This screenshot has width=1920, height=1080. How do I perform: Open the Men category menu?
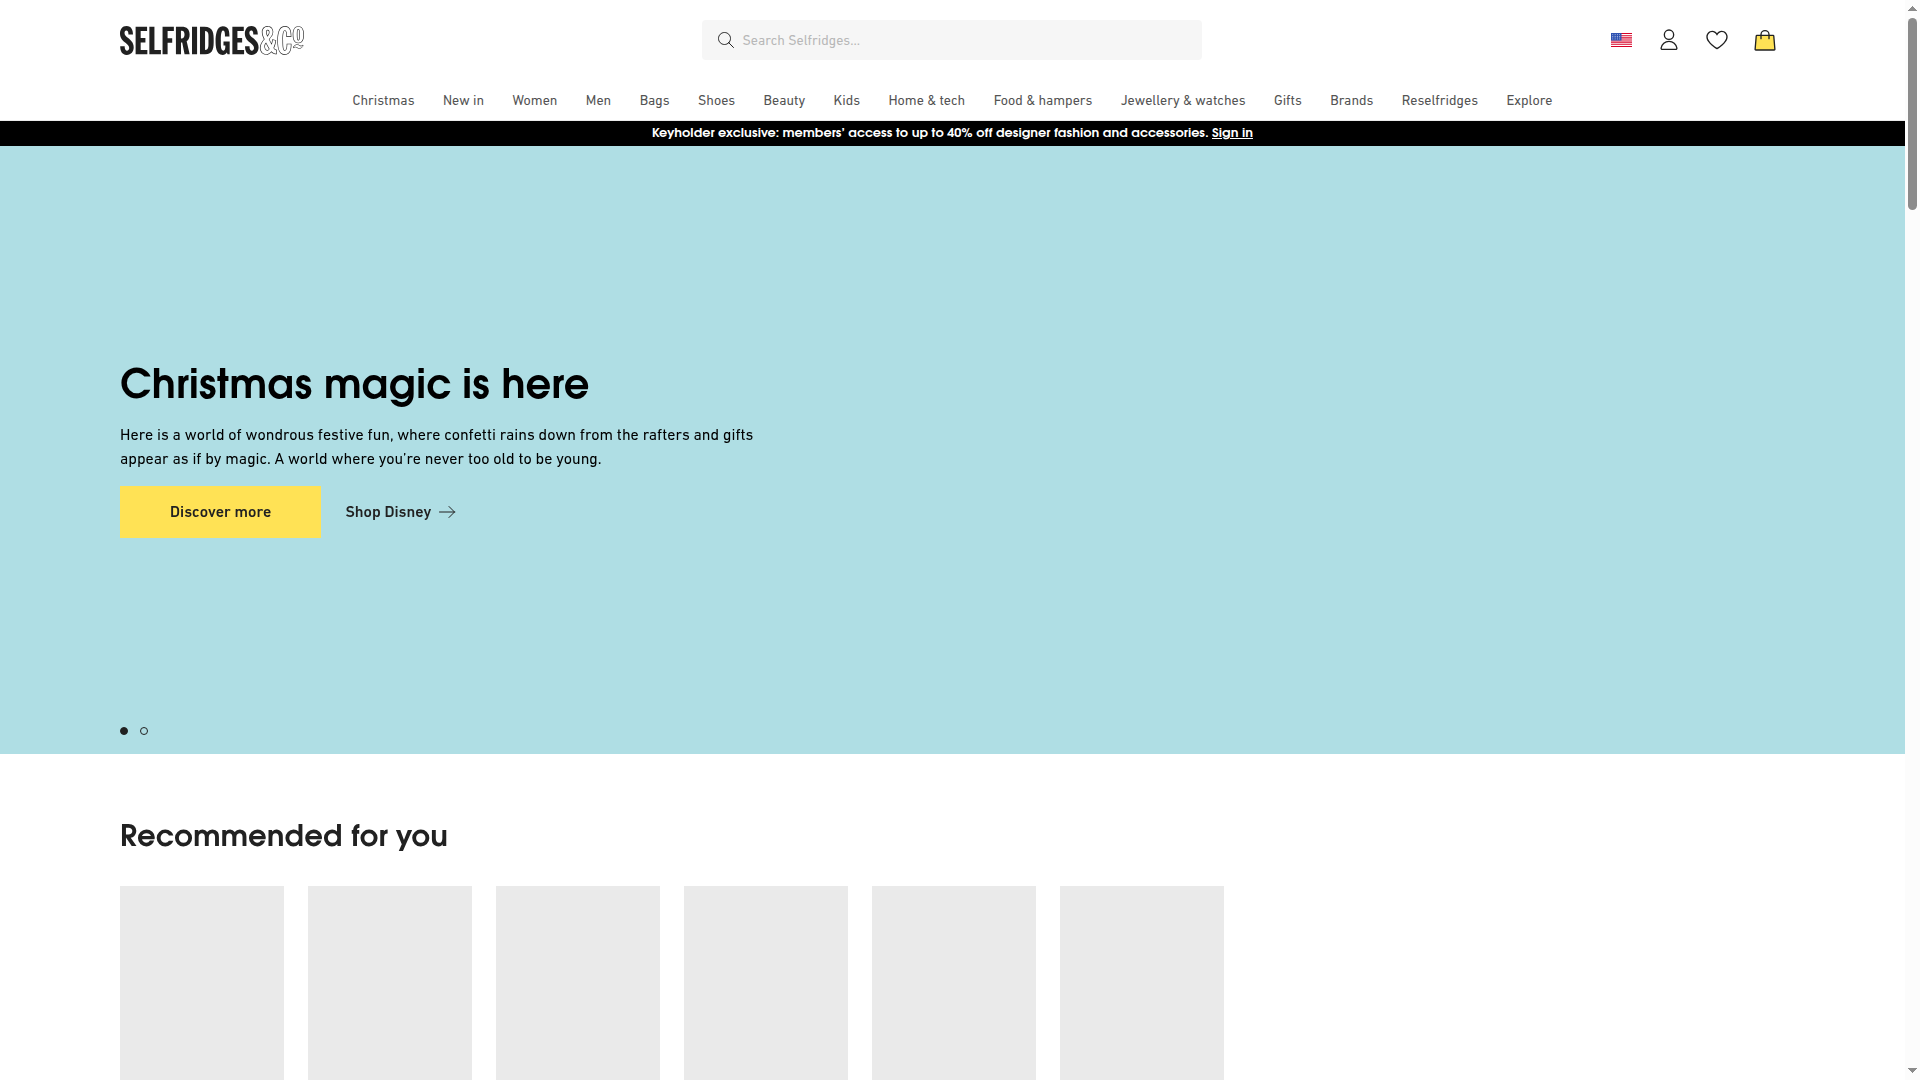coord(598,100)
